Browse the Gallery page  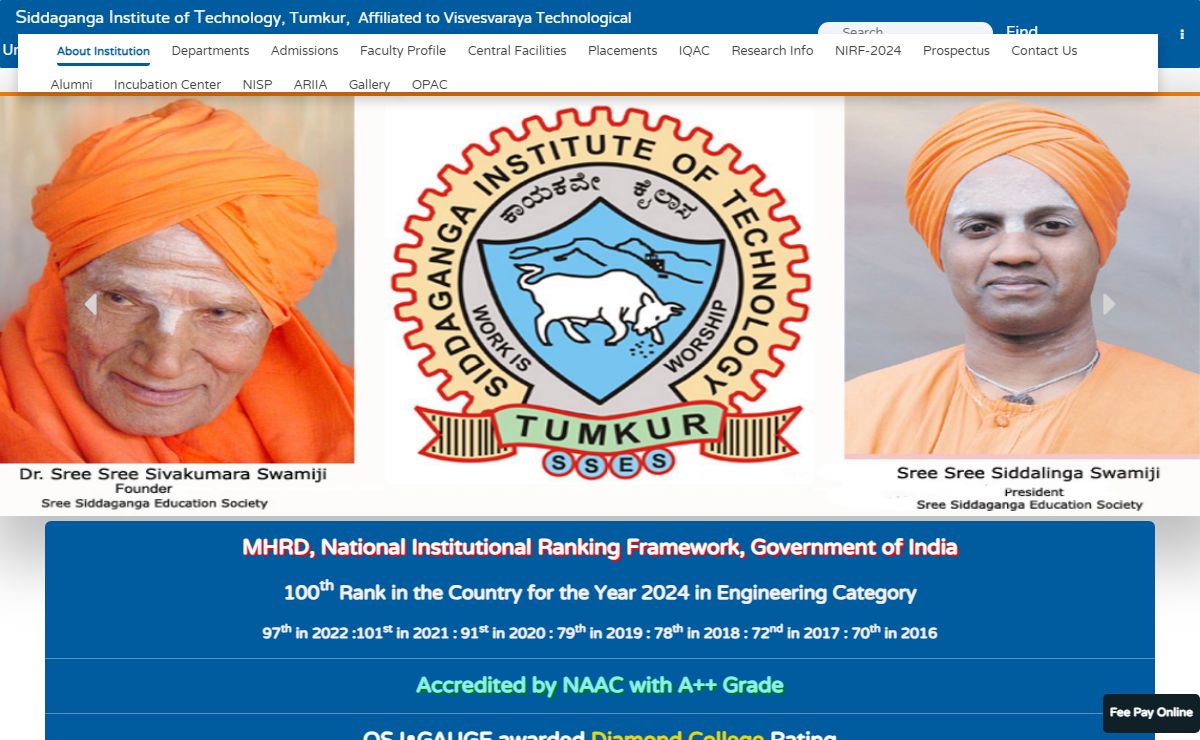pyautogui.click(x=369, y=85)
